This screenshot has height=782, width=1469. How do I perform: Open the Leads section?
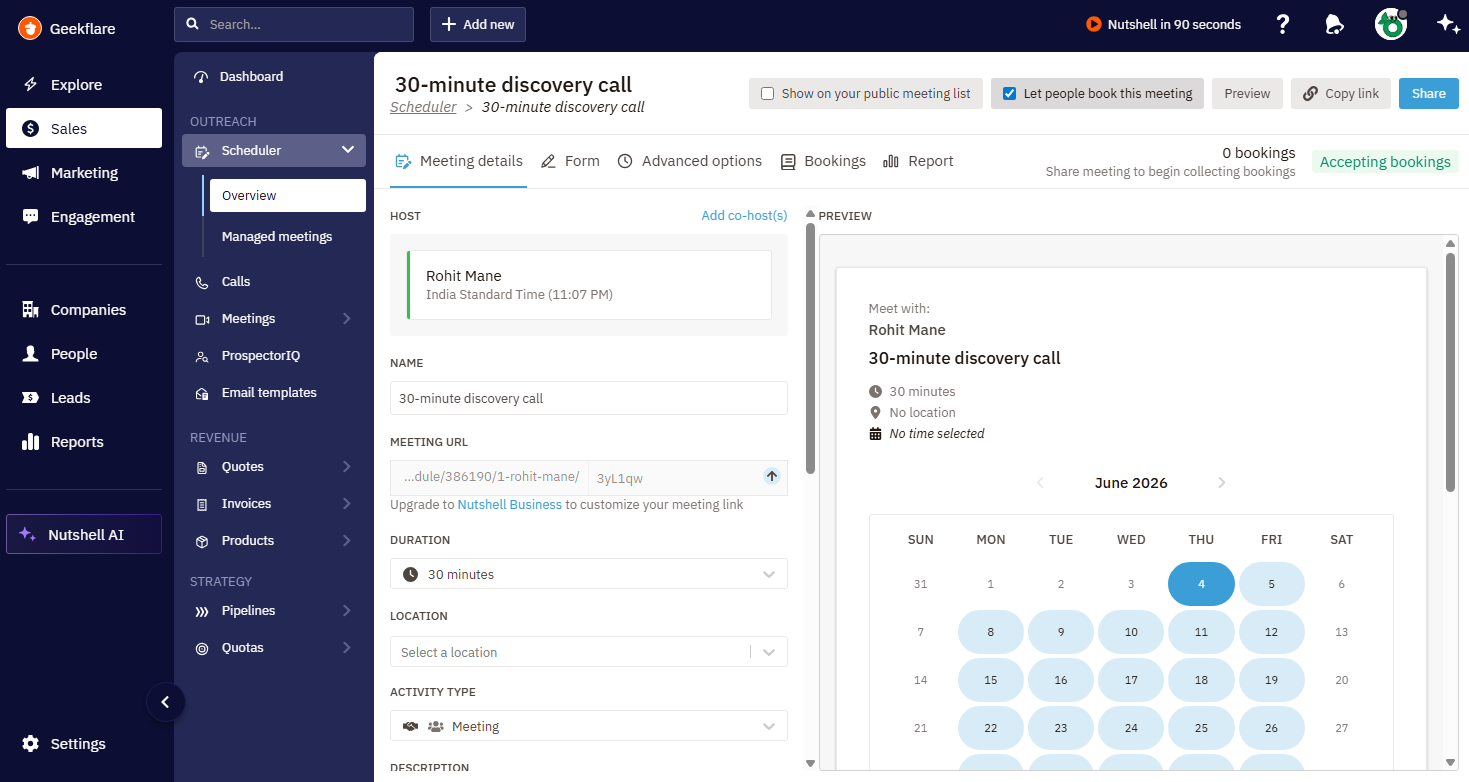84,398
